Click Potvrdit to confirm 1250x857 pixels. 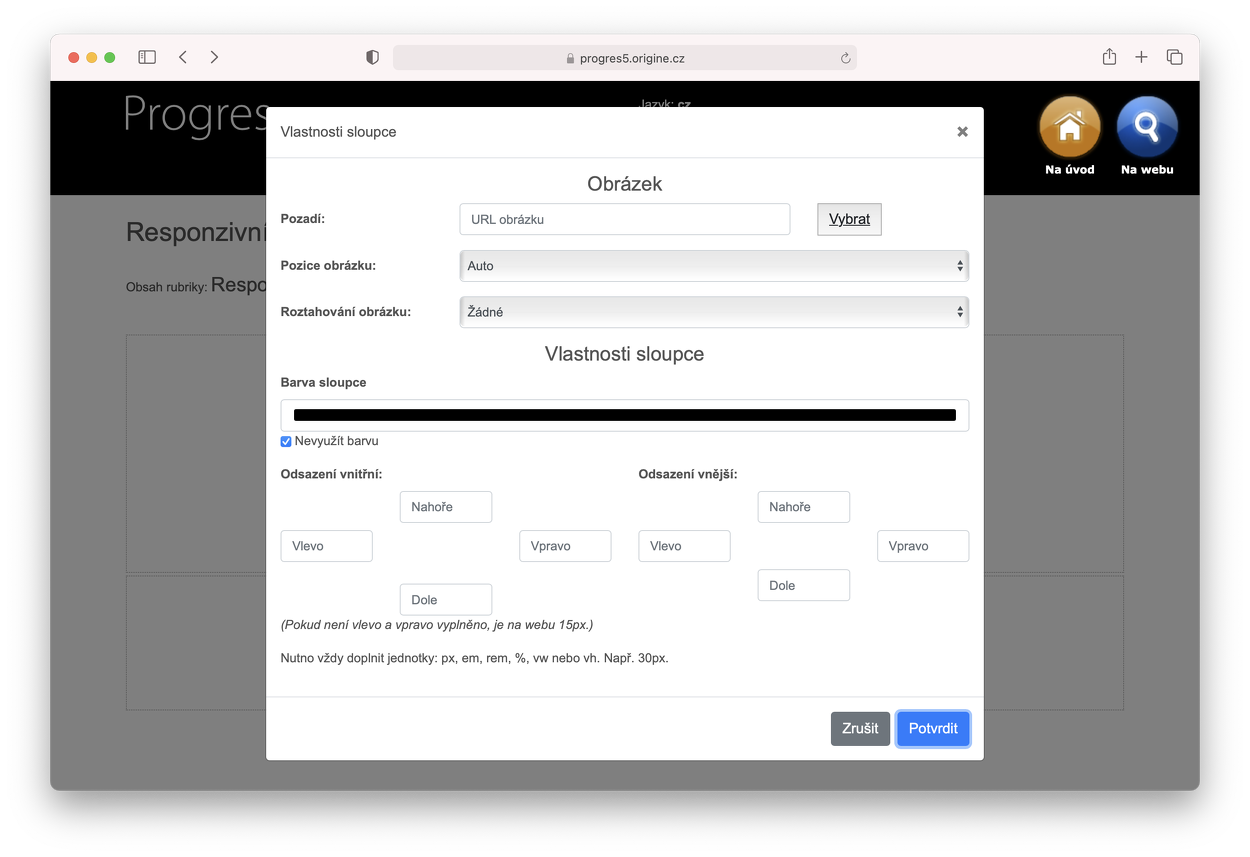pos(932,728)
